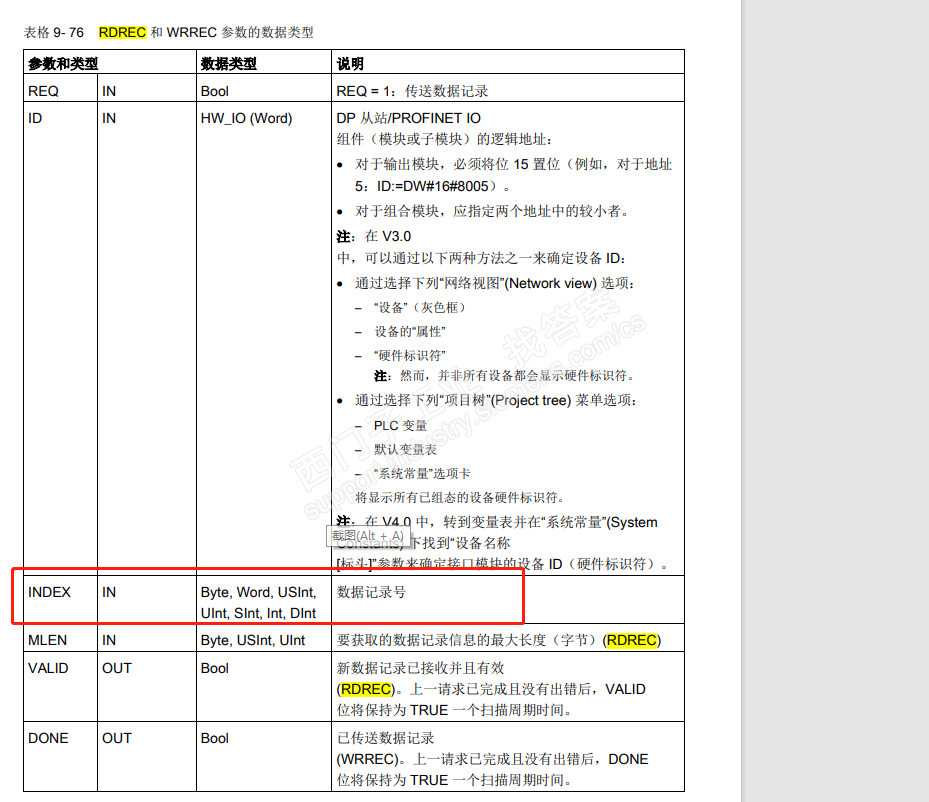This screenshot has height=802, width=929.
Task: Click the sub-item '“设备”（灰色框）'
Action: (419, 307)
